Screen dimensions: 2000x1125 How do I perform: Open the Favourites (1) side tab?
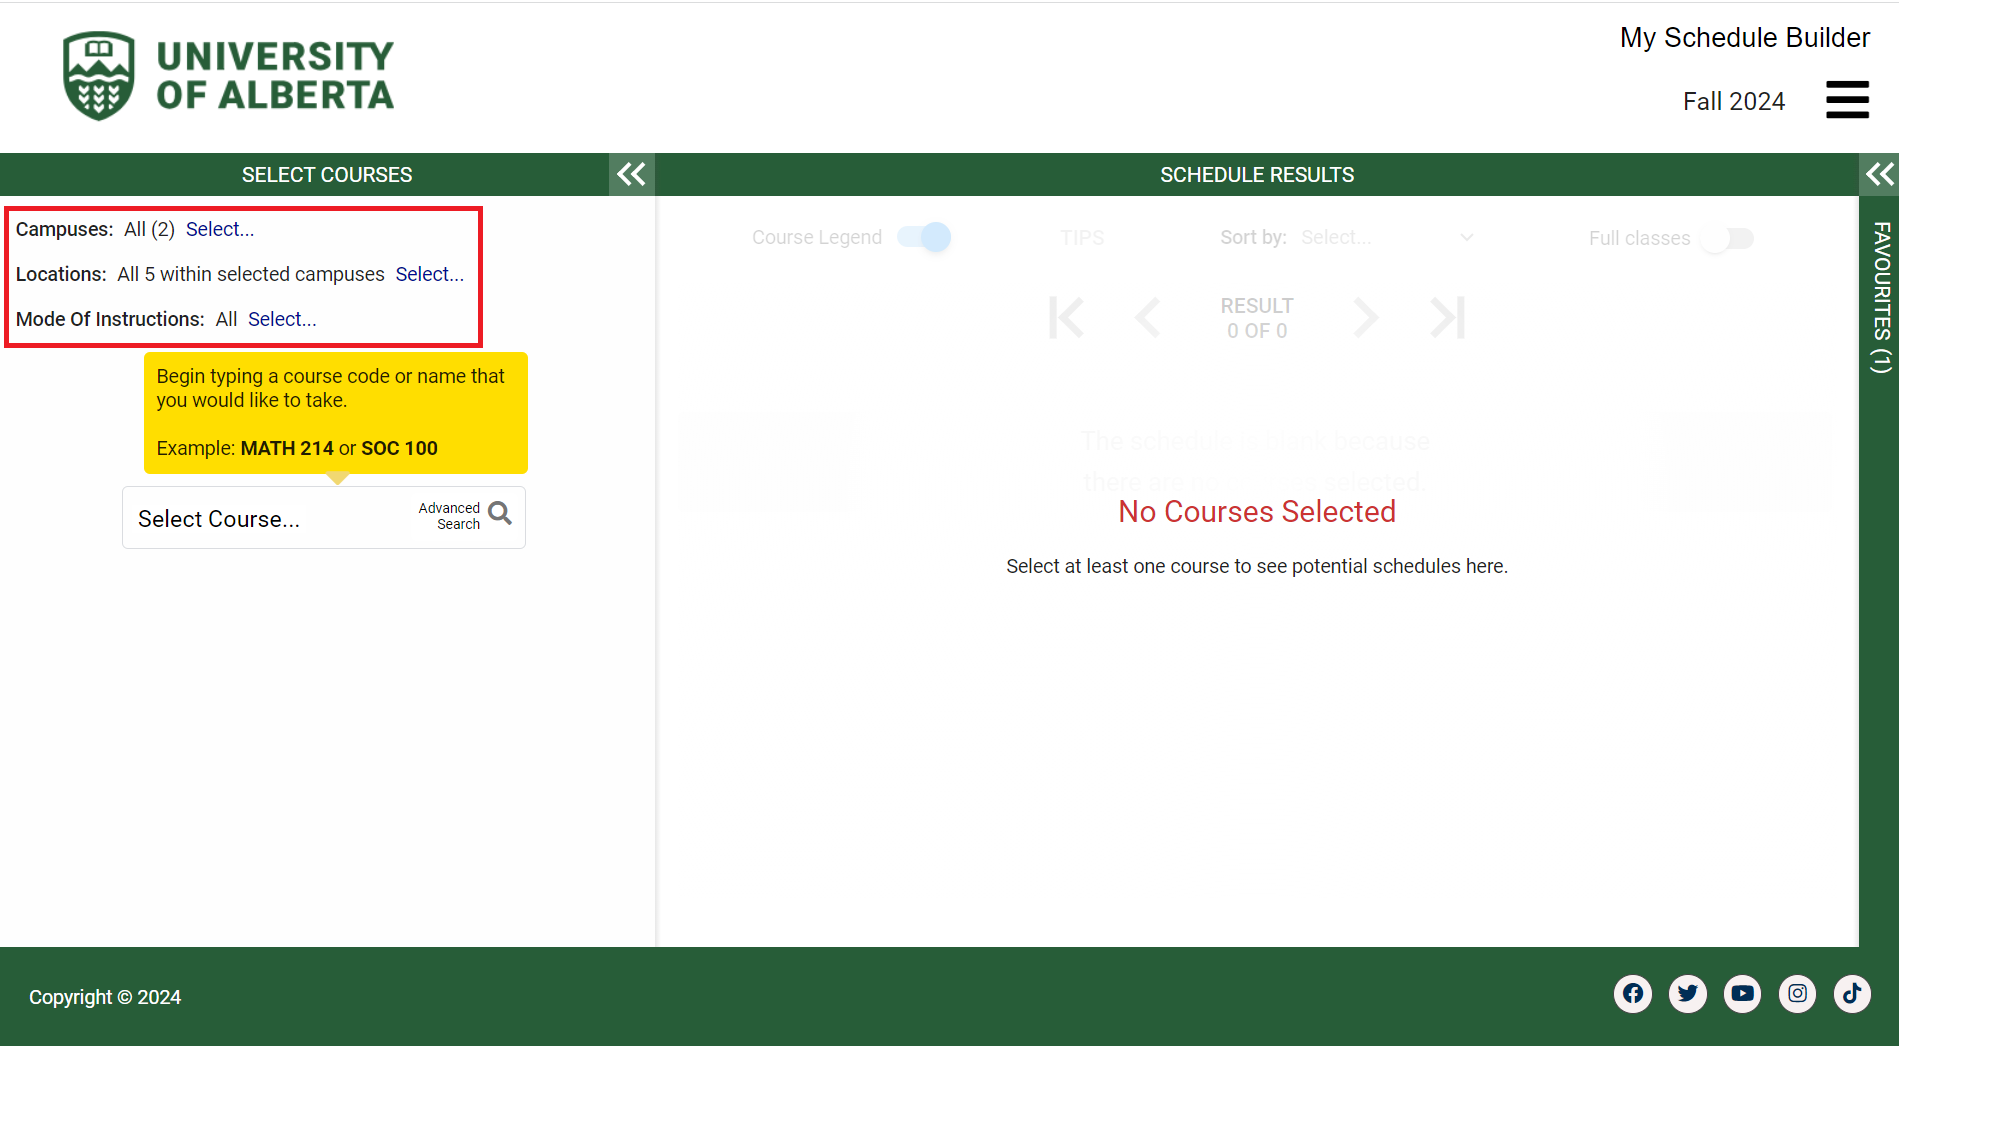click(1880, 297)
